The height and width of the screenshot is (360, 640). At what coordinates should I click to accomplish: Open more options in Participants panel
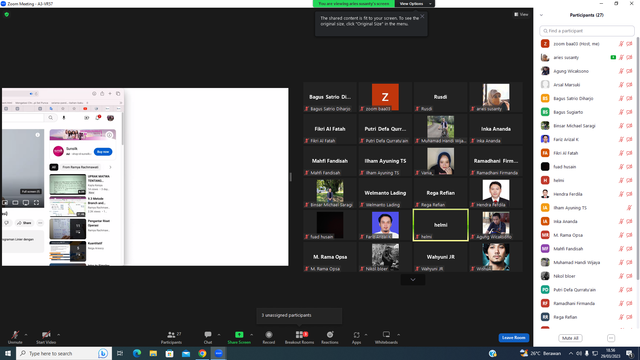(611, 338)
